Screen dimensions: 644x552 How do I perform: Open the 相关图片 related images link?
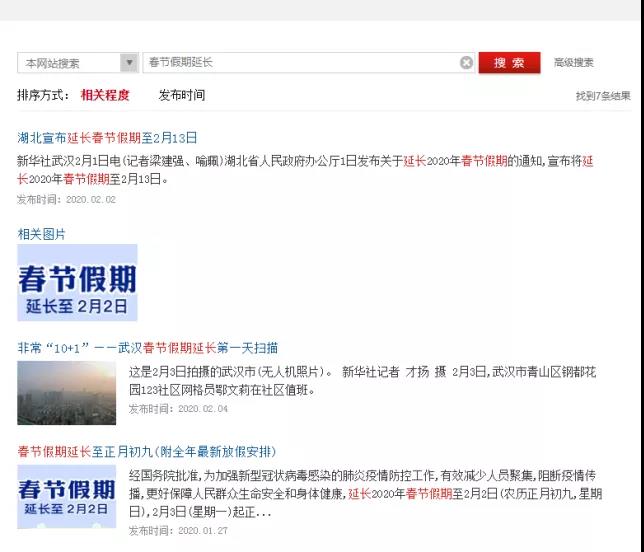click(x=41, y=234)
